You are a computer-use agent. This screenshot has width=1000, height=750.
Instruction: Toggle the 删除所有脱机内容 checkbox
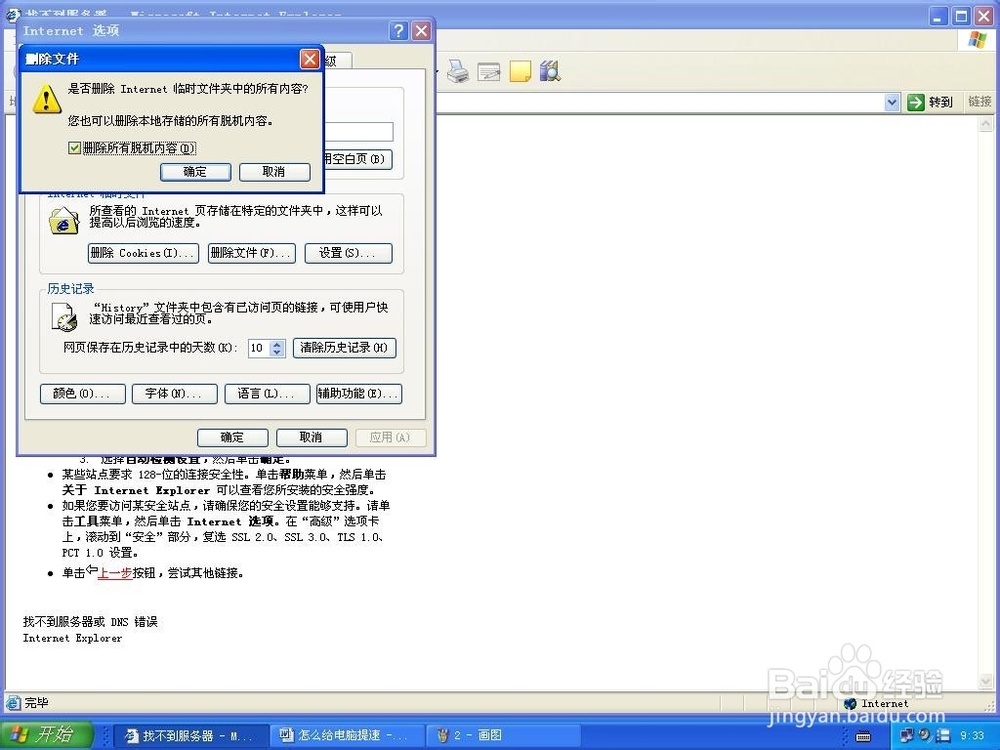74,148
